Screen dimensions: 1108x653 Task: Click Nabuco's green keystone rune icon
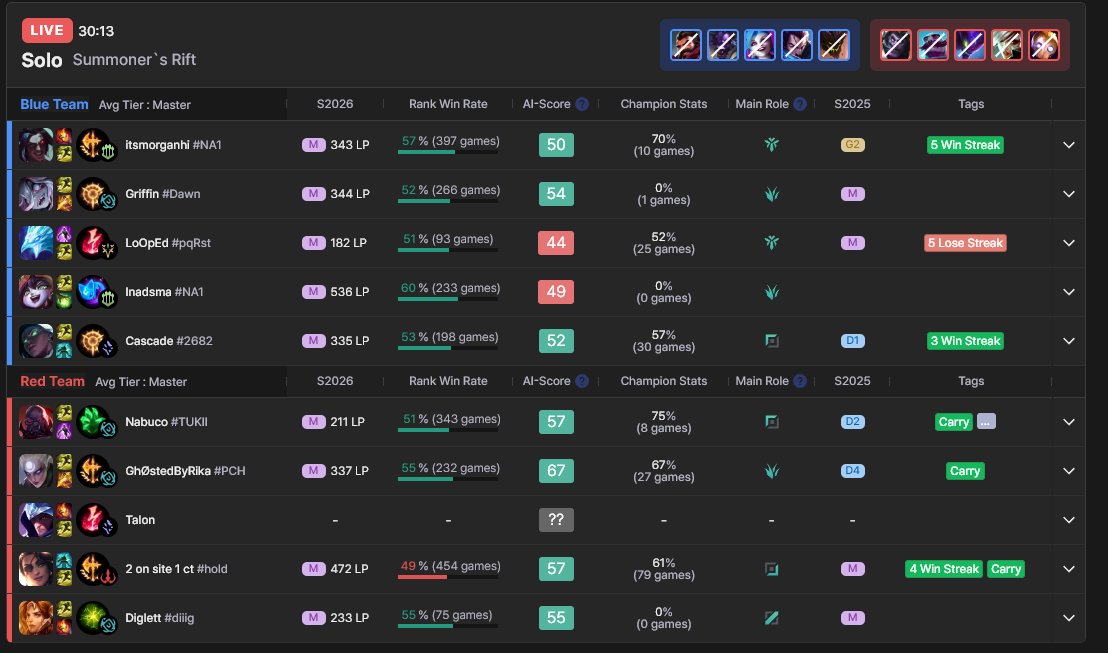pyautogui.click(x=93, y=420)
